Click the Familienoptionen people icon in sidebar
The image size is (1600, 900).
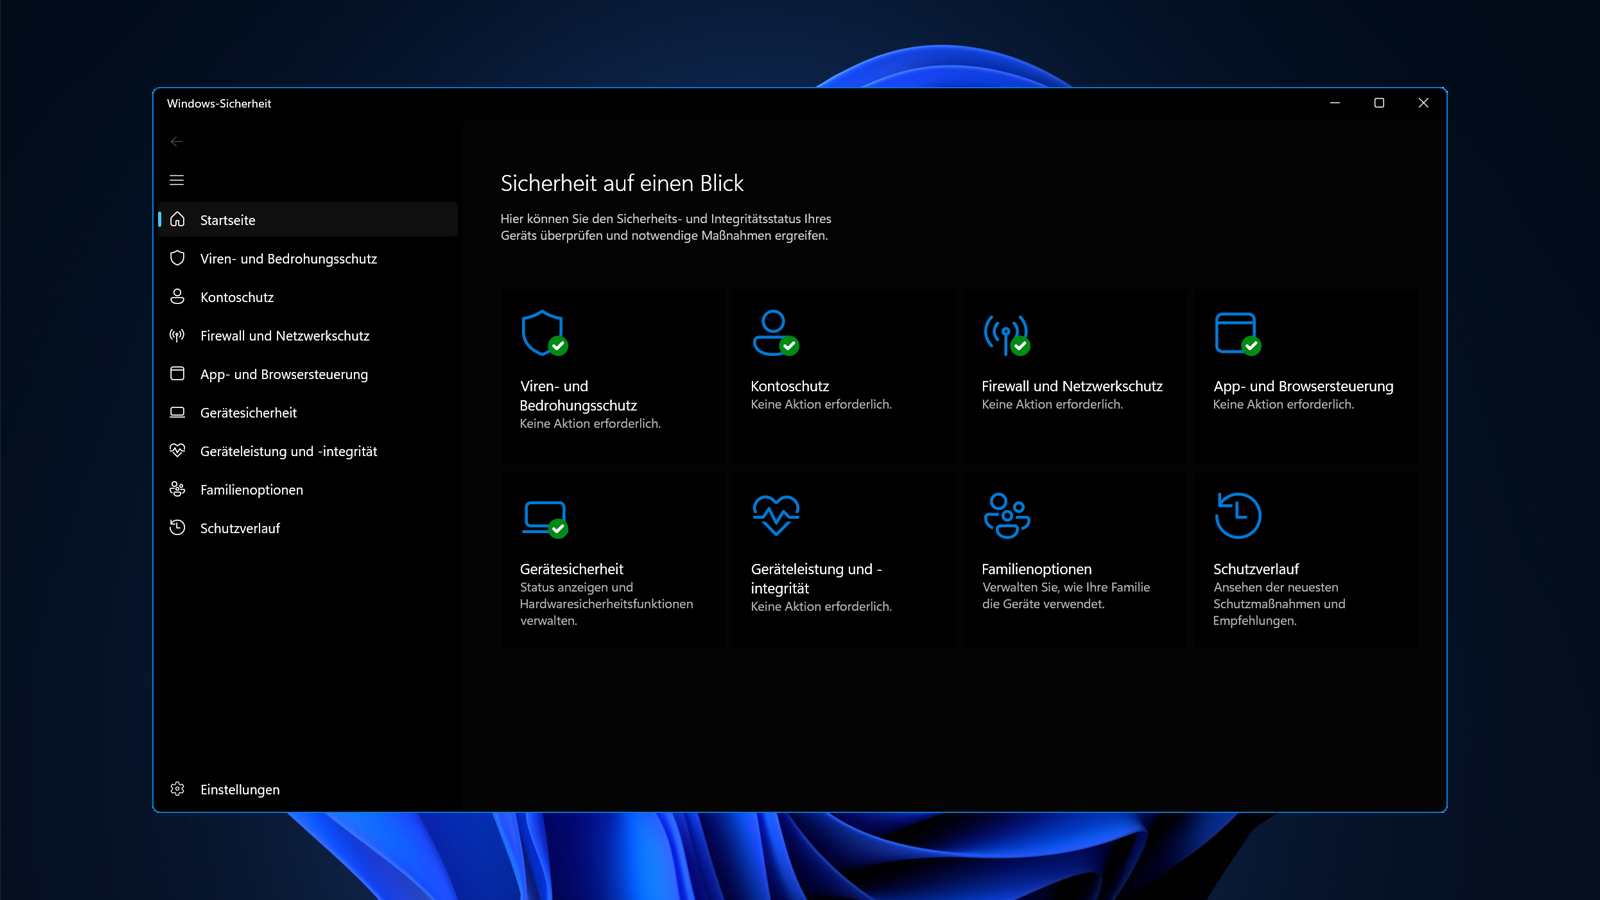178,489
